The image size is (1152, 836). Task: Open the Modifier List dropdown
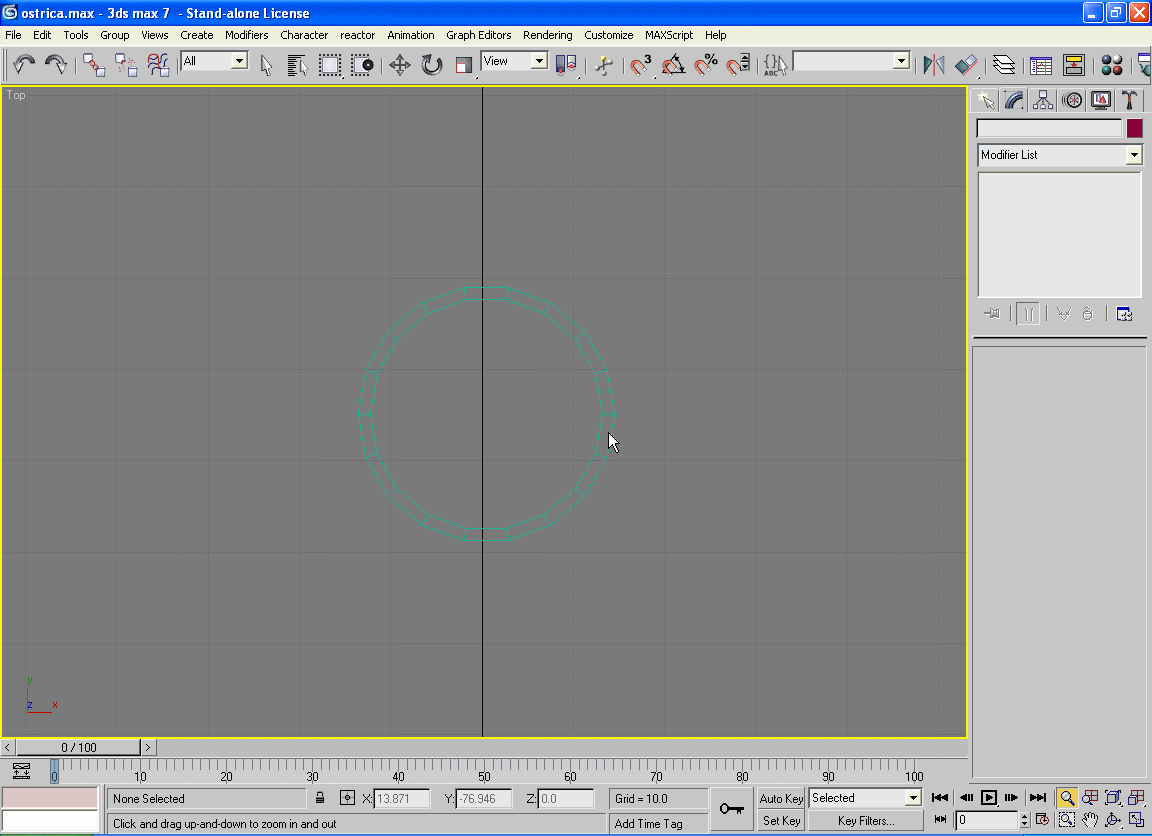tap(1133, 155)
